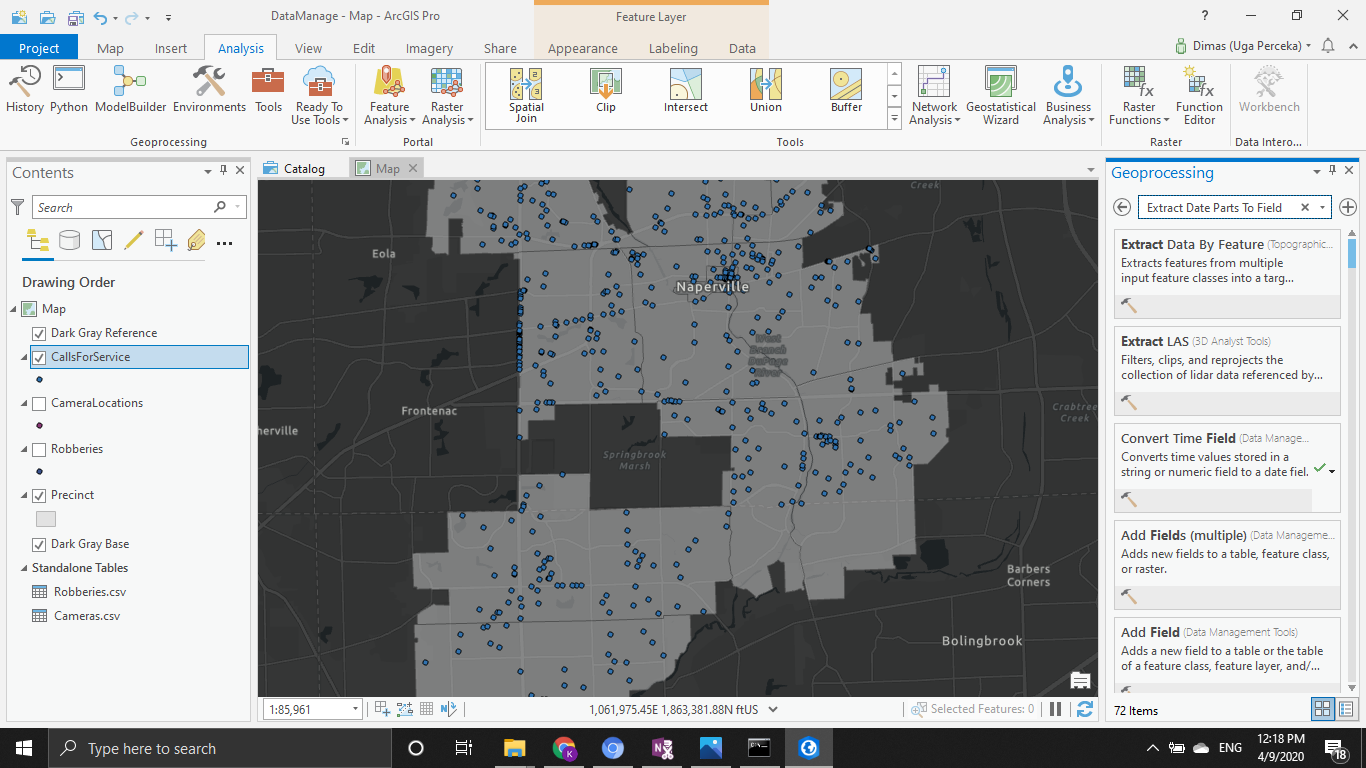Uncheck the CallsForService layer
The height and width of the screenshot is (768, 1366).
click(39, 357)
